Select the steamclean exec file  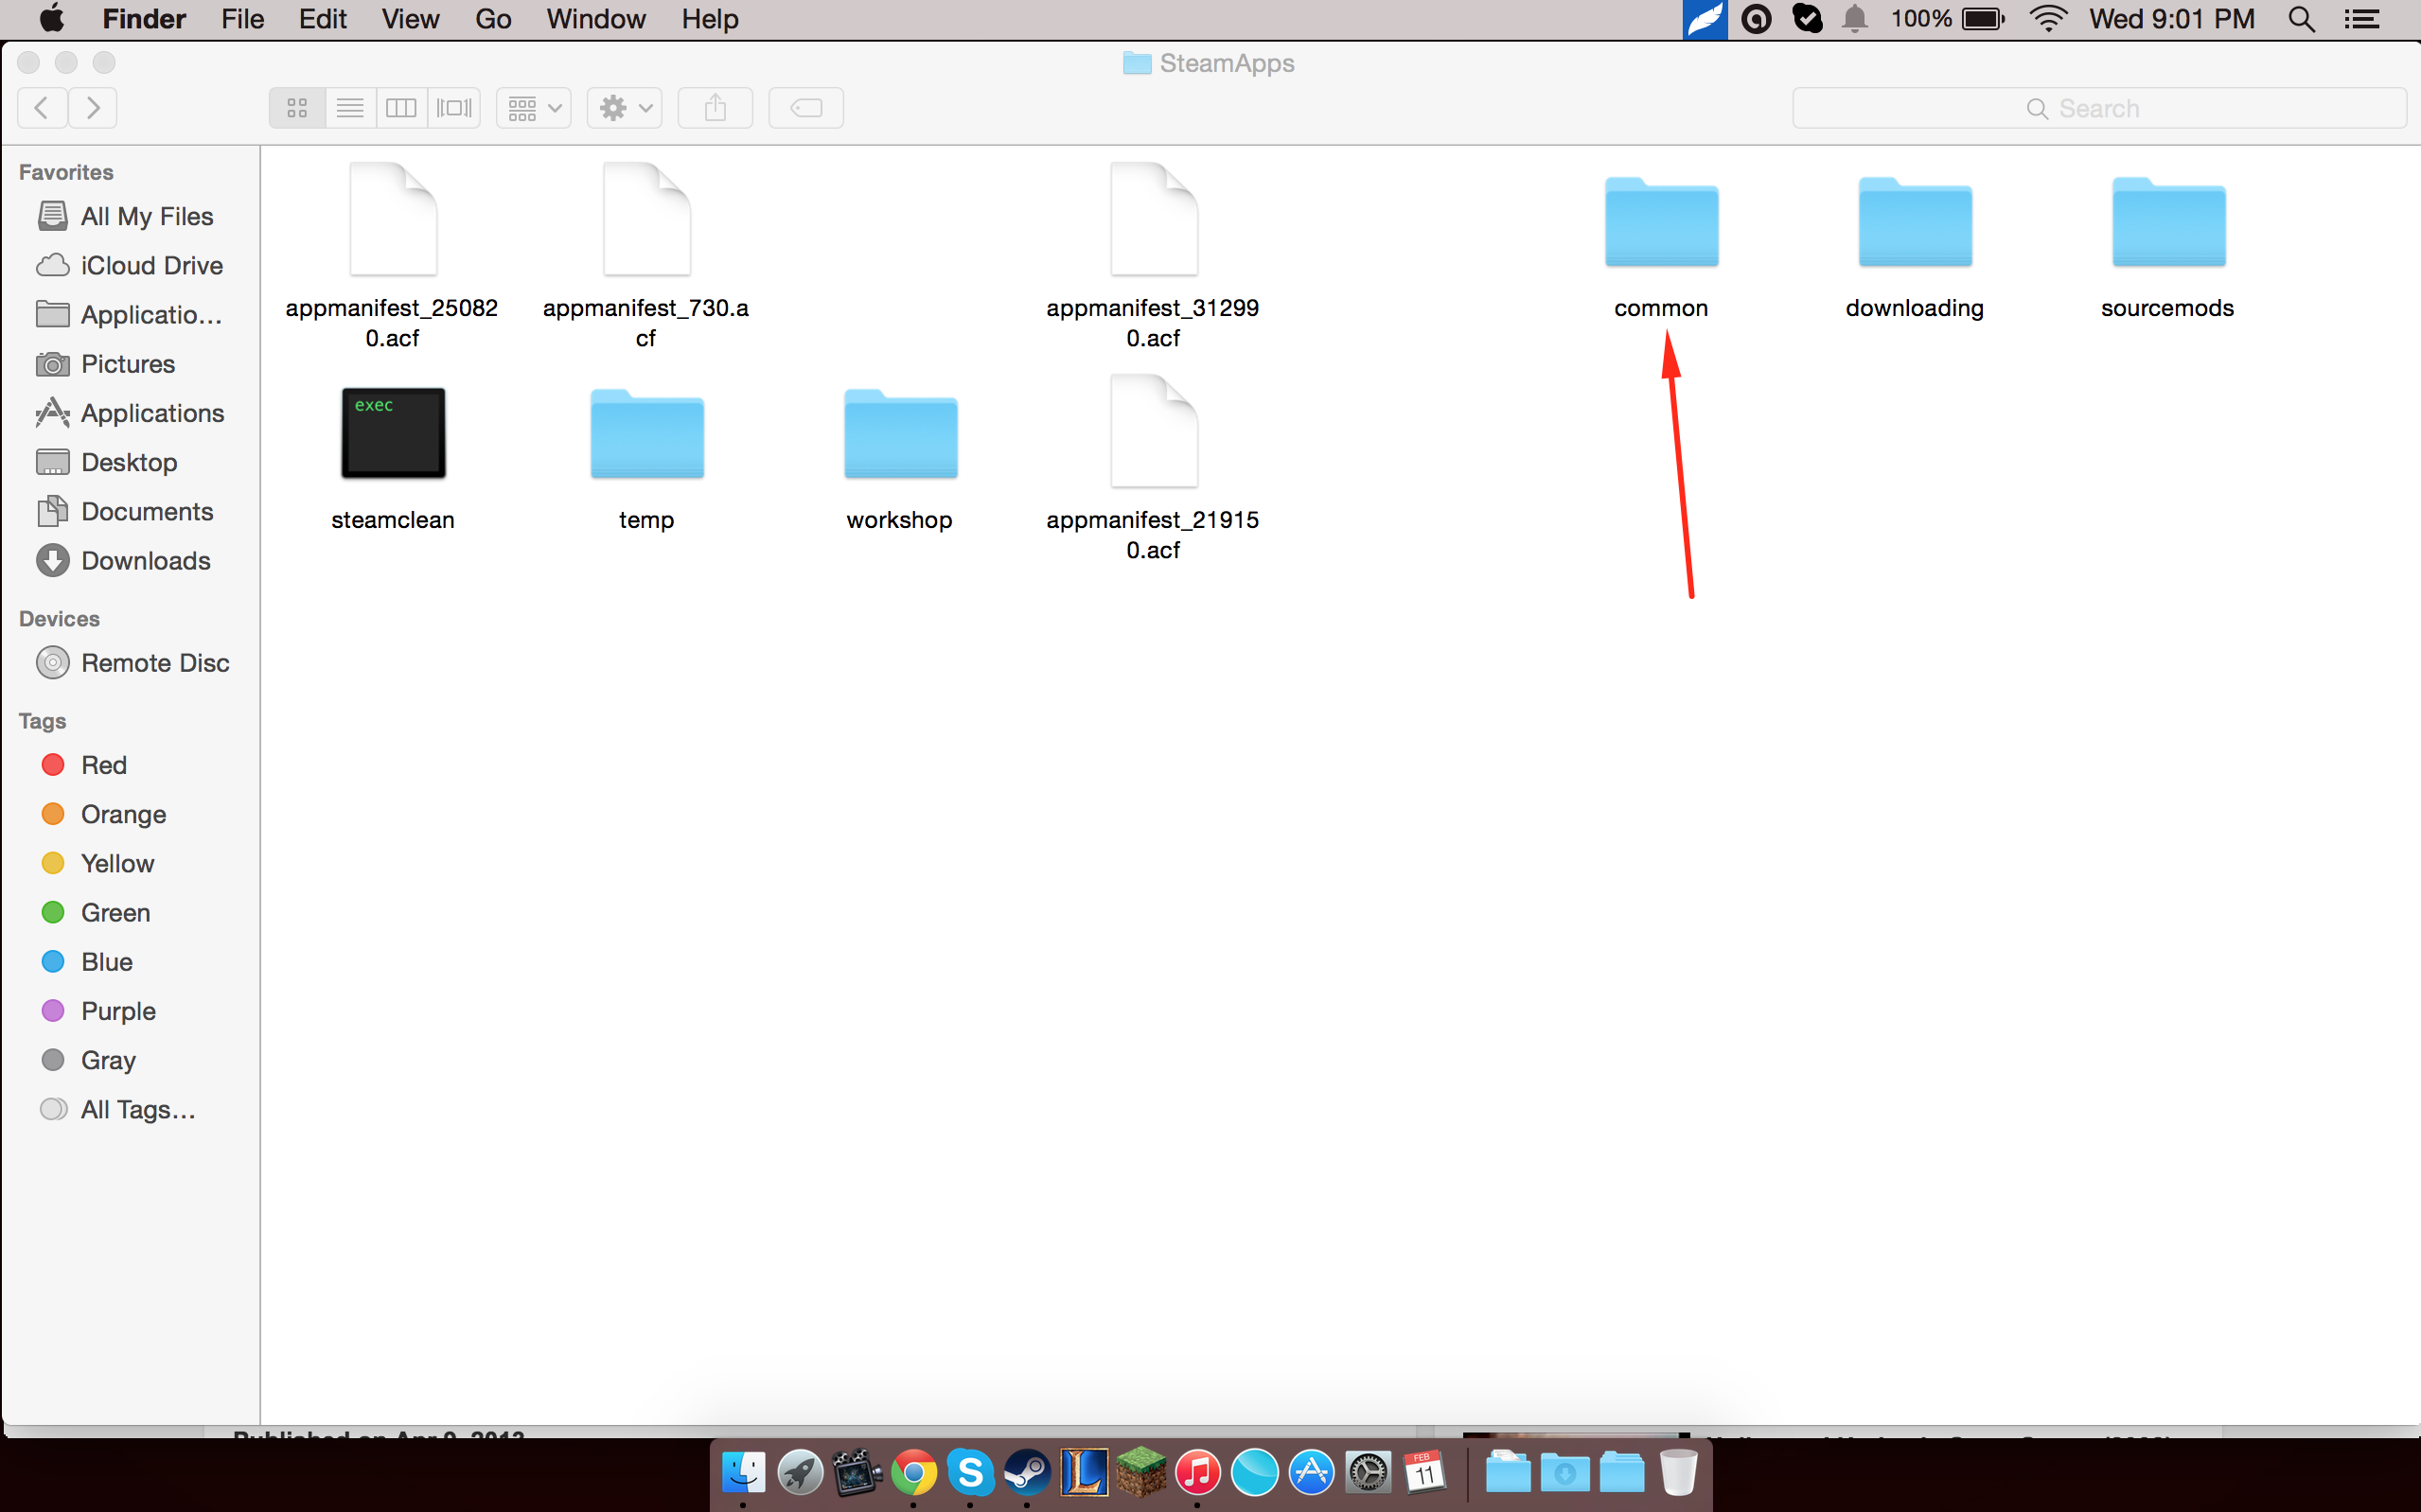393,434
